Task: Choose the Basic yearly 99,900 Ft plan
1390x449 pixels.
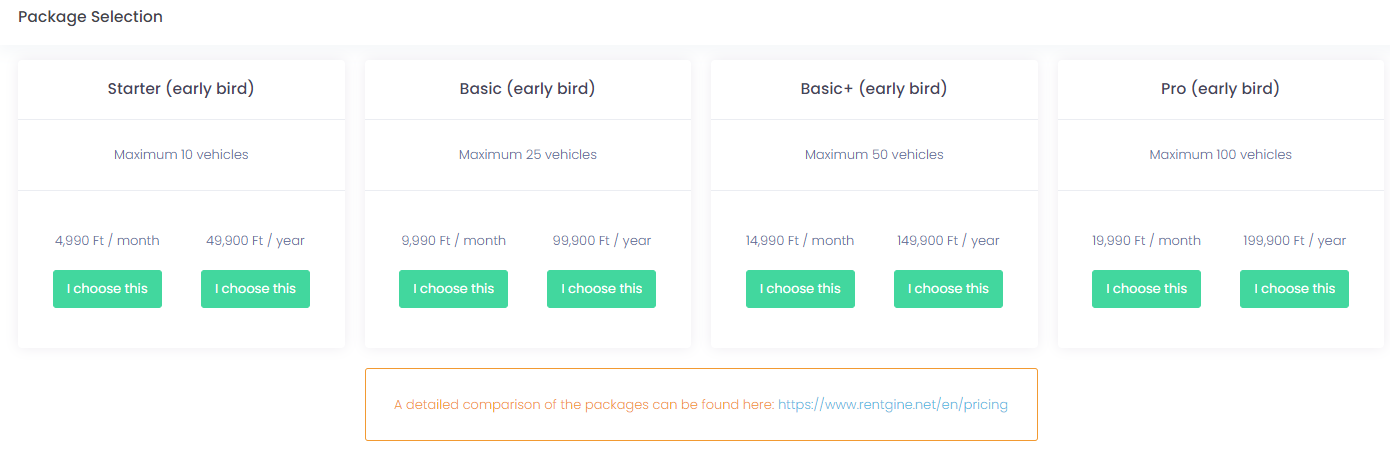Action: click(601, 289)
